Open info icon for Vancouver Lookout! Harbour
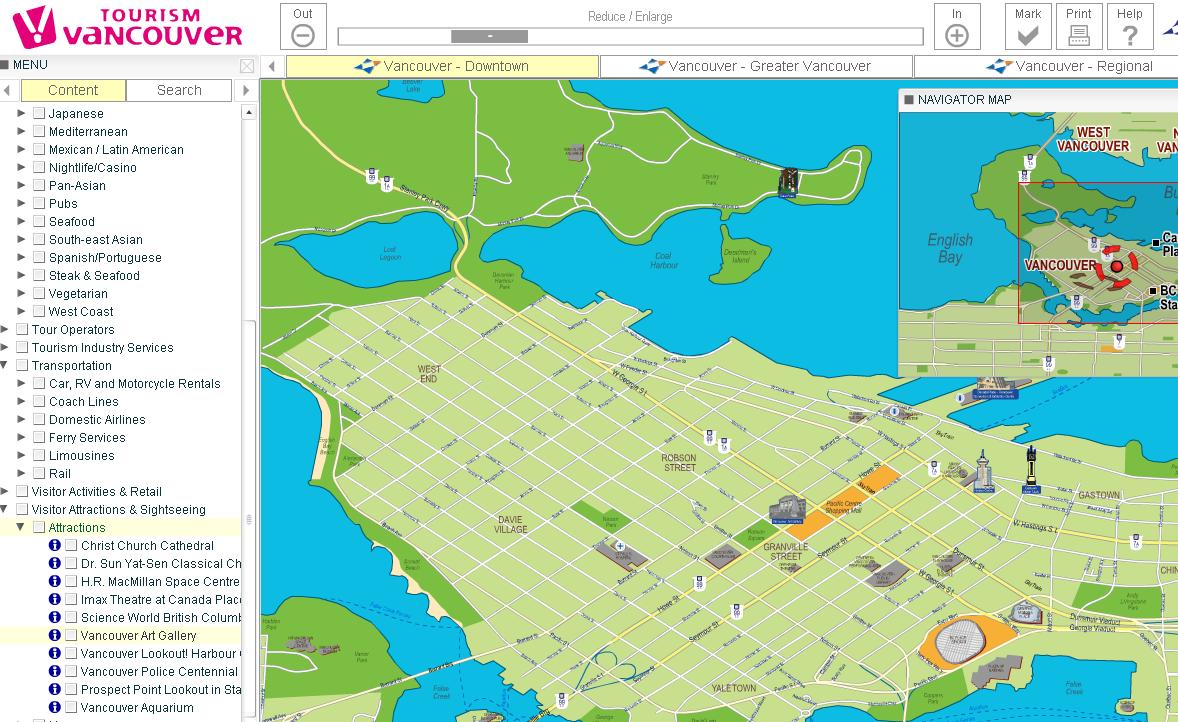 click(x=55, y=653)
